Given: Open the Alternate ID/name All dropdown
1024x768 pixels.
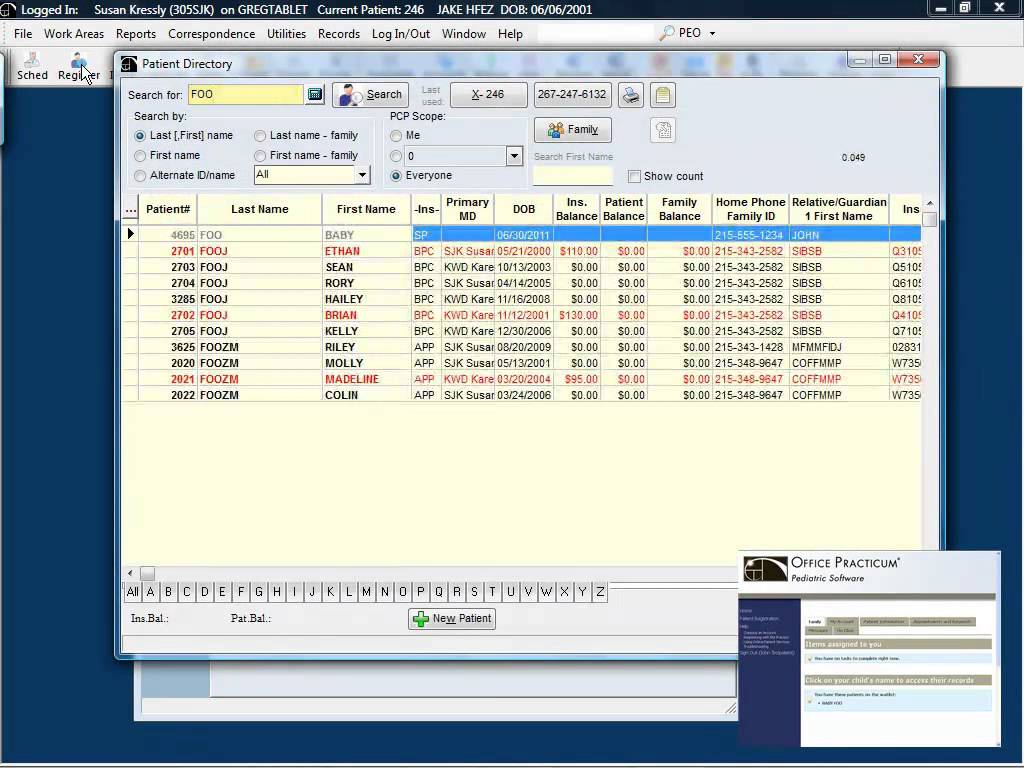Looking at the screenshot, I should tap(362, 175).
